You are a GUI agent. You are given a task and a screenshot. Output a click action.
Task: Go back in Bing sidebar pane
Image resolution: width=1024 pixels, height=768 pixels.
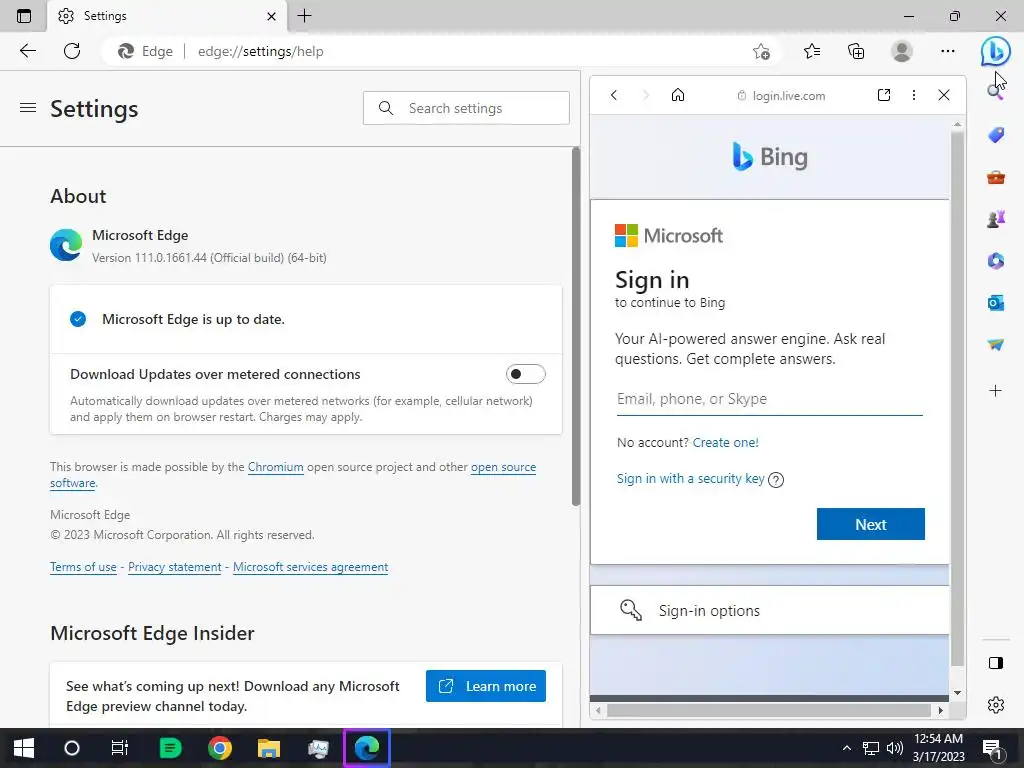[614, 95]
